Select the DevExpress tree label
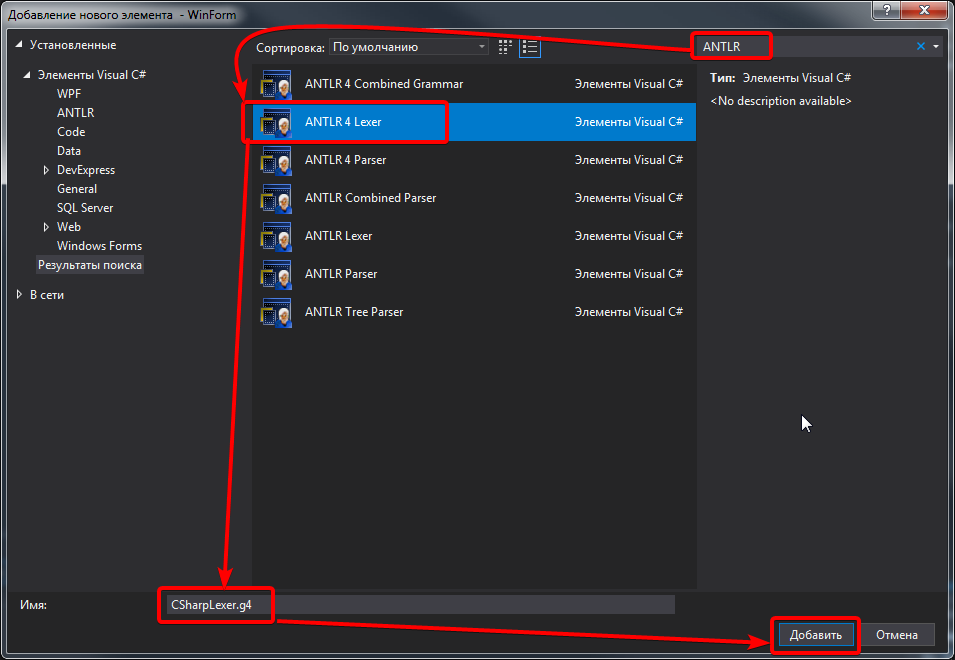This screenshot has height=660, width=955. pos(86,170)
